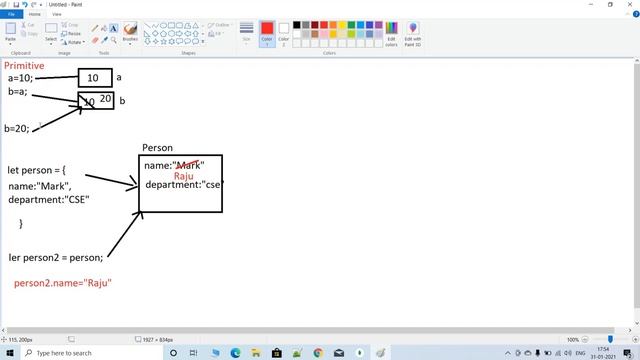
Task: Pick the black color swatch
Action: [x=297, y=25]
